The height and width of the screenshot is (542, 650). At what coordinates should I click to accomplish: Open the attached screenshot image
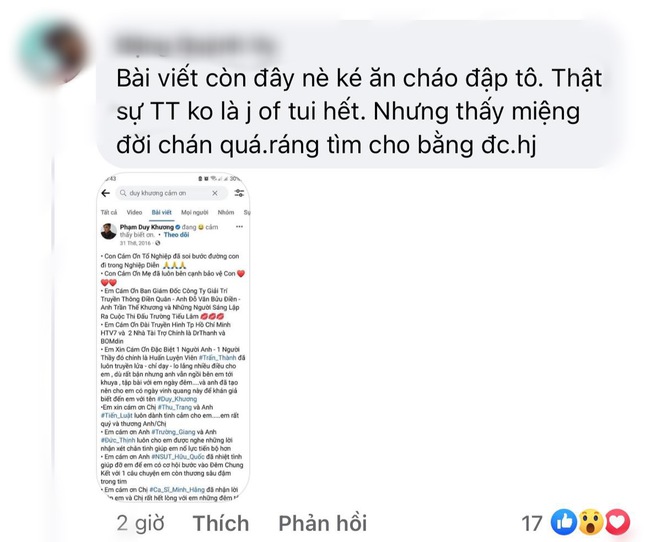point(173,337)
